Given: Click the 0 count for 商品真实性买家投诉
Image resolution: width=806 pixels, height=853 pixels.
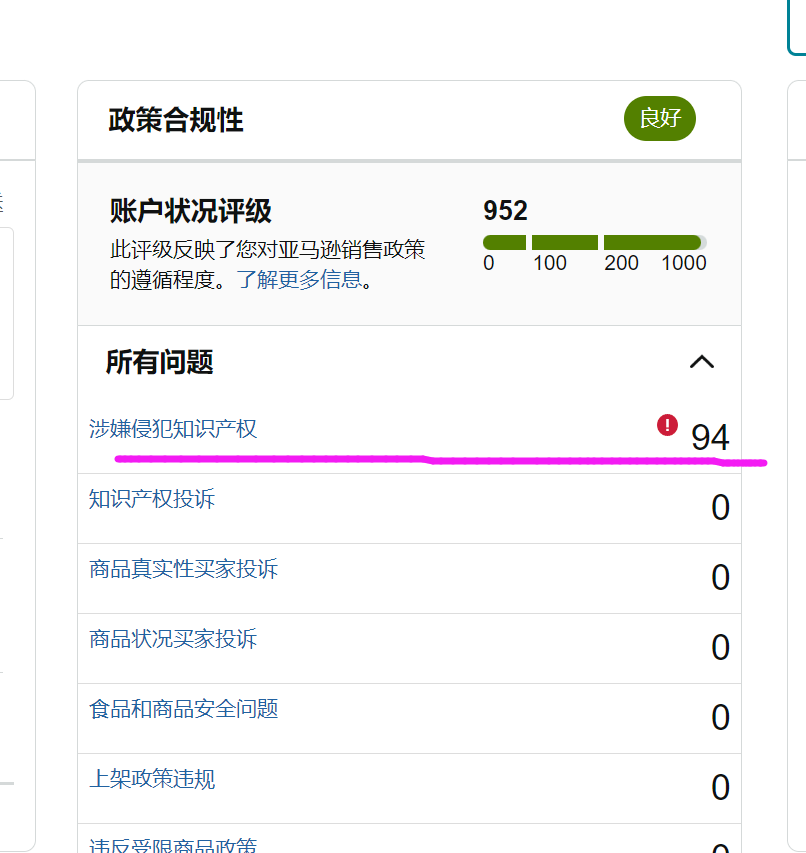Looking at the screenshot, I should [x=720, y=577].
